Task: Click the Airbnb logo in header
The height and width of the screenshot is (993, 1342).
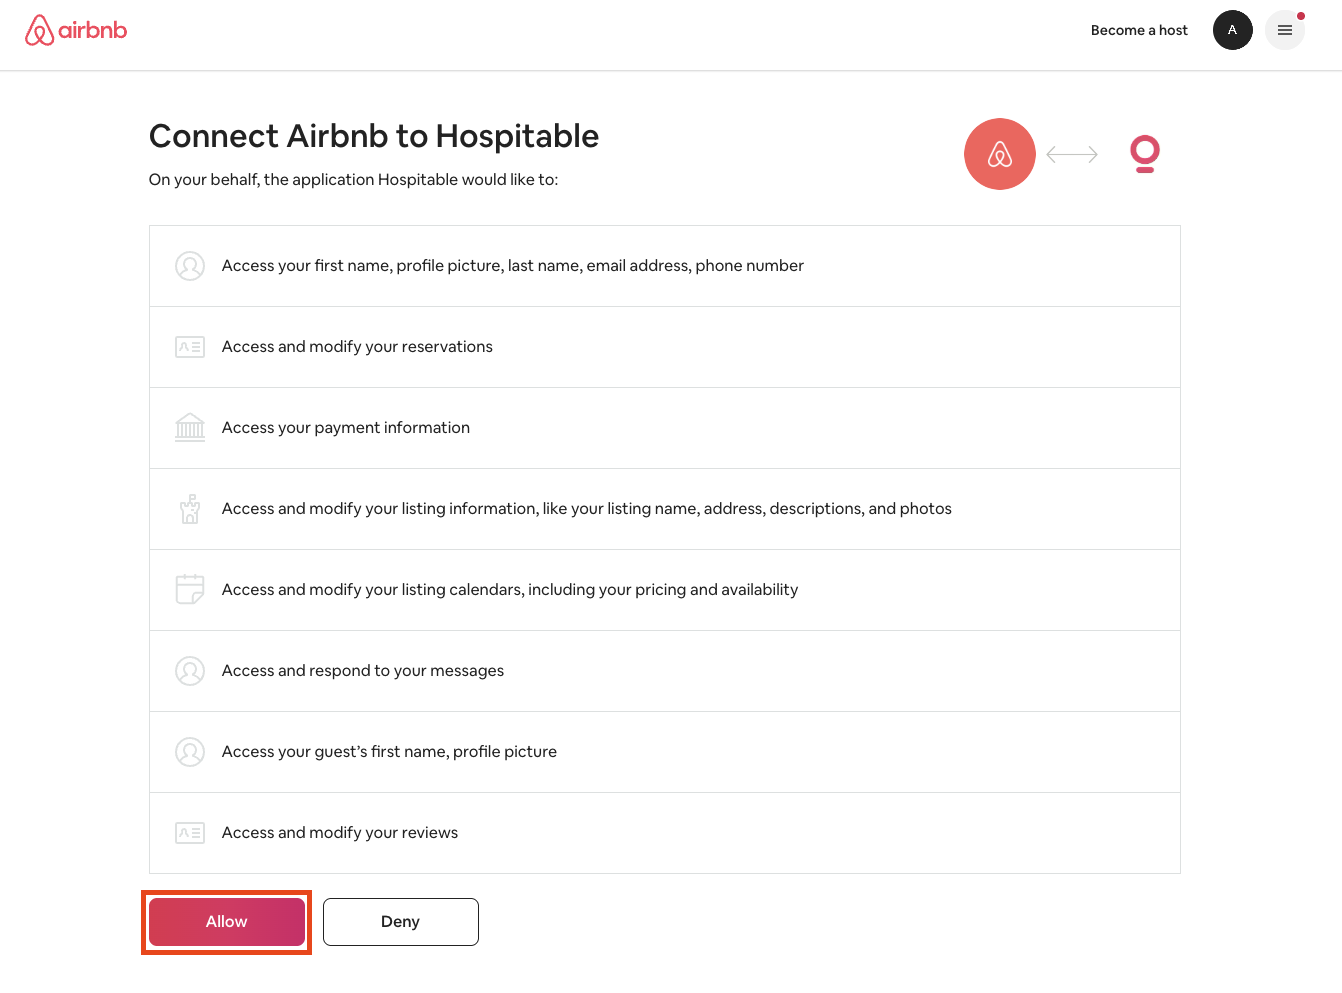Action: point(76,30)
